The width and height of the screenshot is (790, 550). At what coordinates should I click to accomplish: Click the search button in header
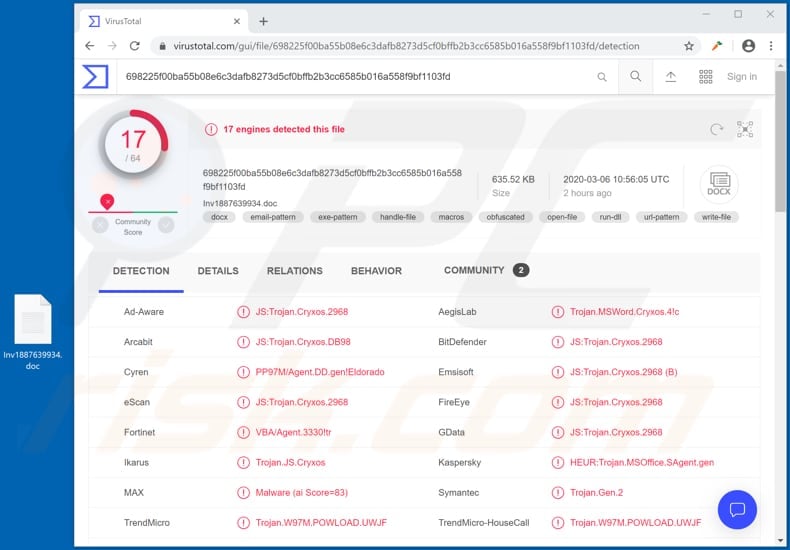tap(636, 77)
